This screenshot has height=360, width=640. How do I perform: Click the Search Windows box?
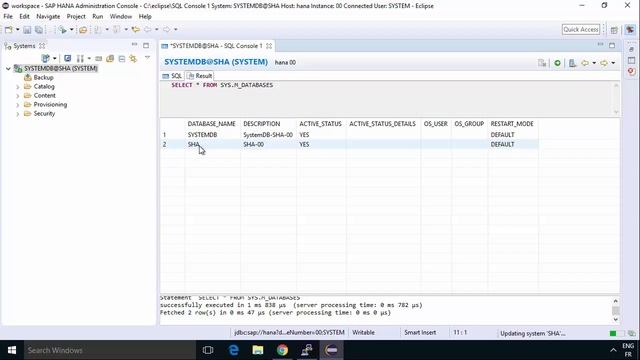(x=109, y=350)
